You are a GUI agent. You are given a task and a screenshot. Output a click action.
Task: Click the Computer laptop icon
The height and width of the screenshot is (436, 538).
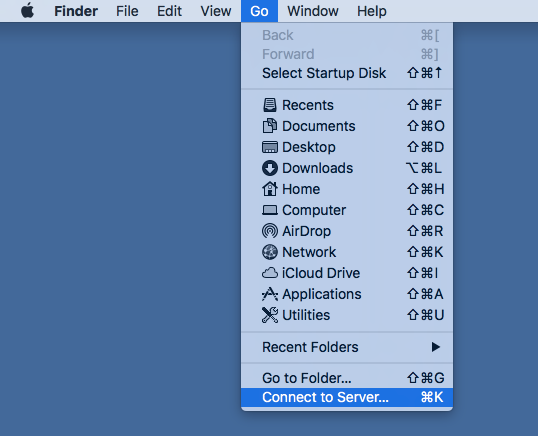pyautogui.click(x=270, y=210)
